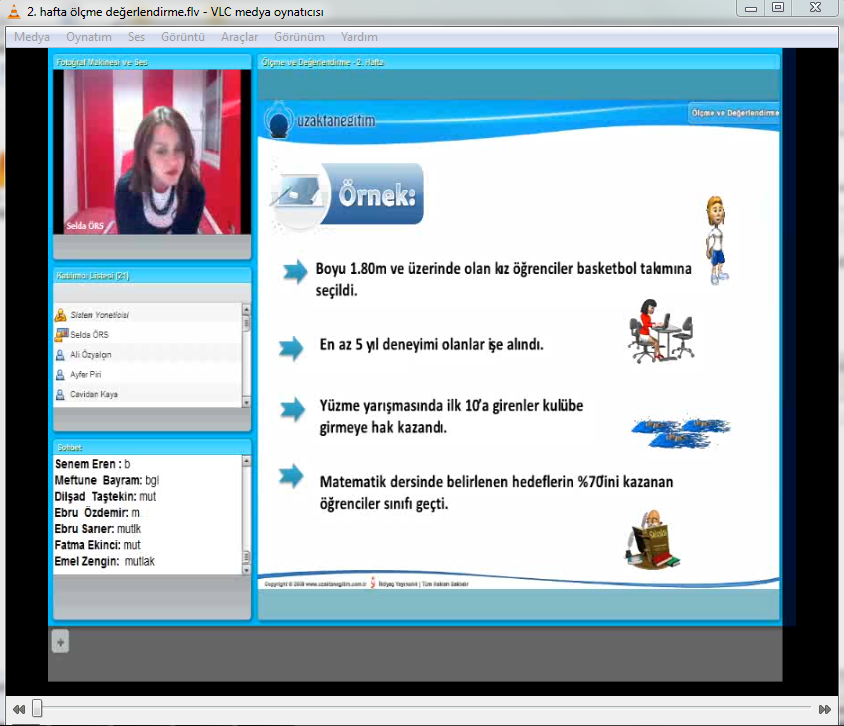Maximize the VLC window

[778, 8]
